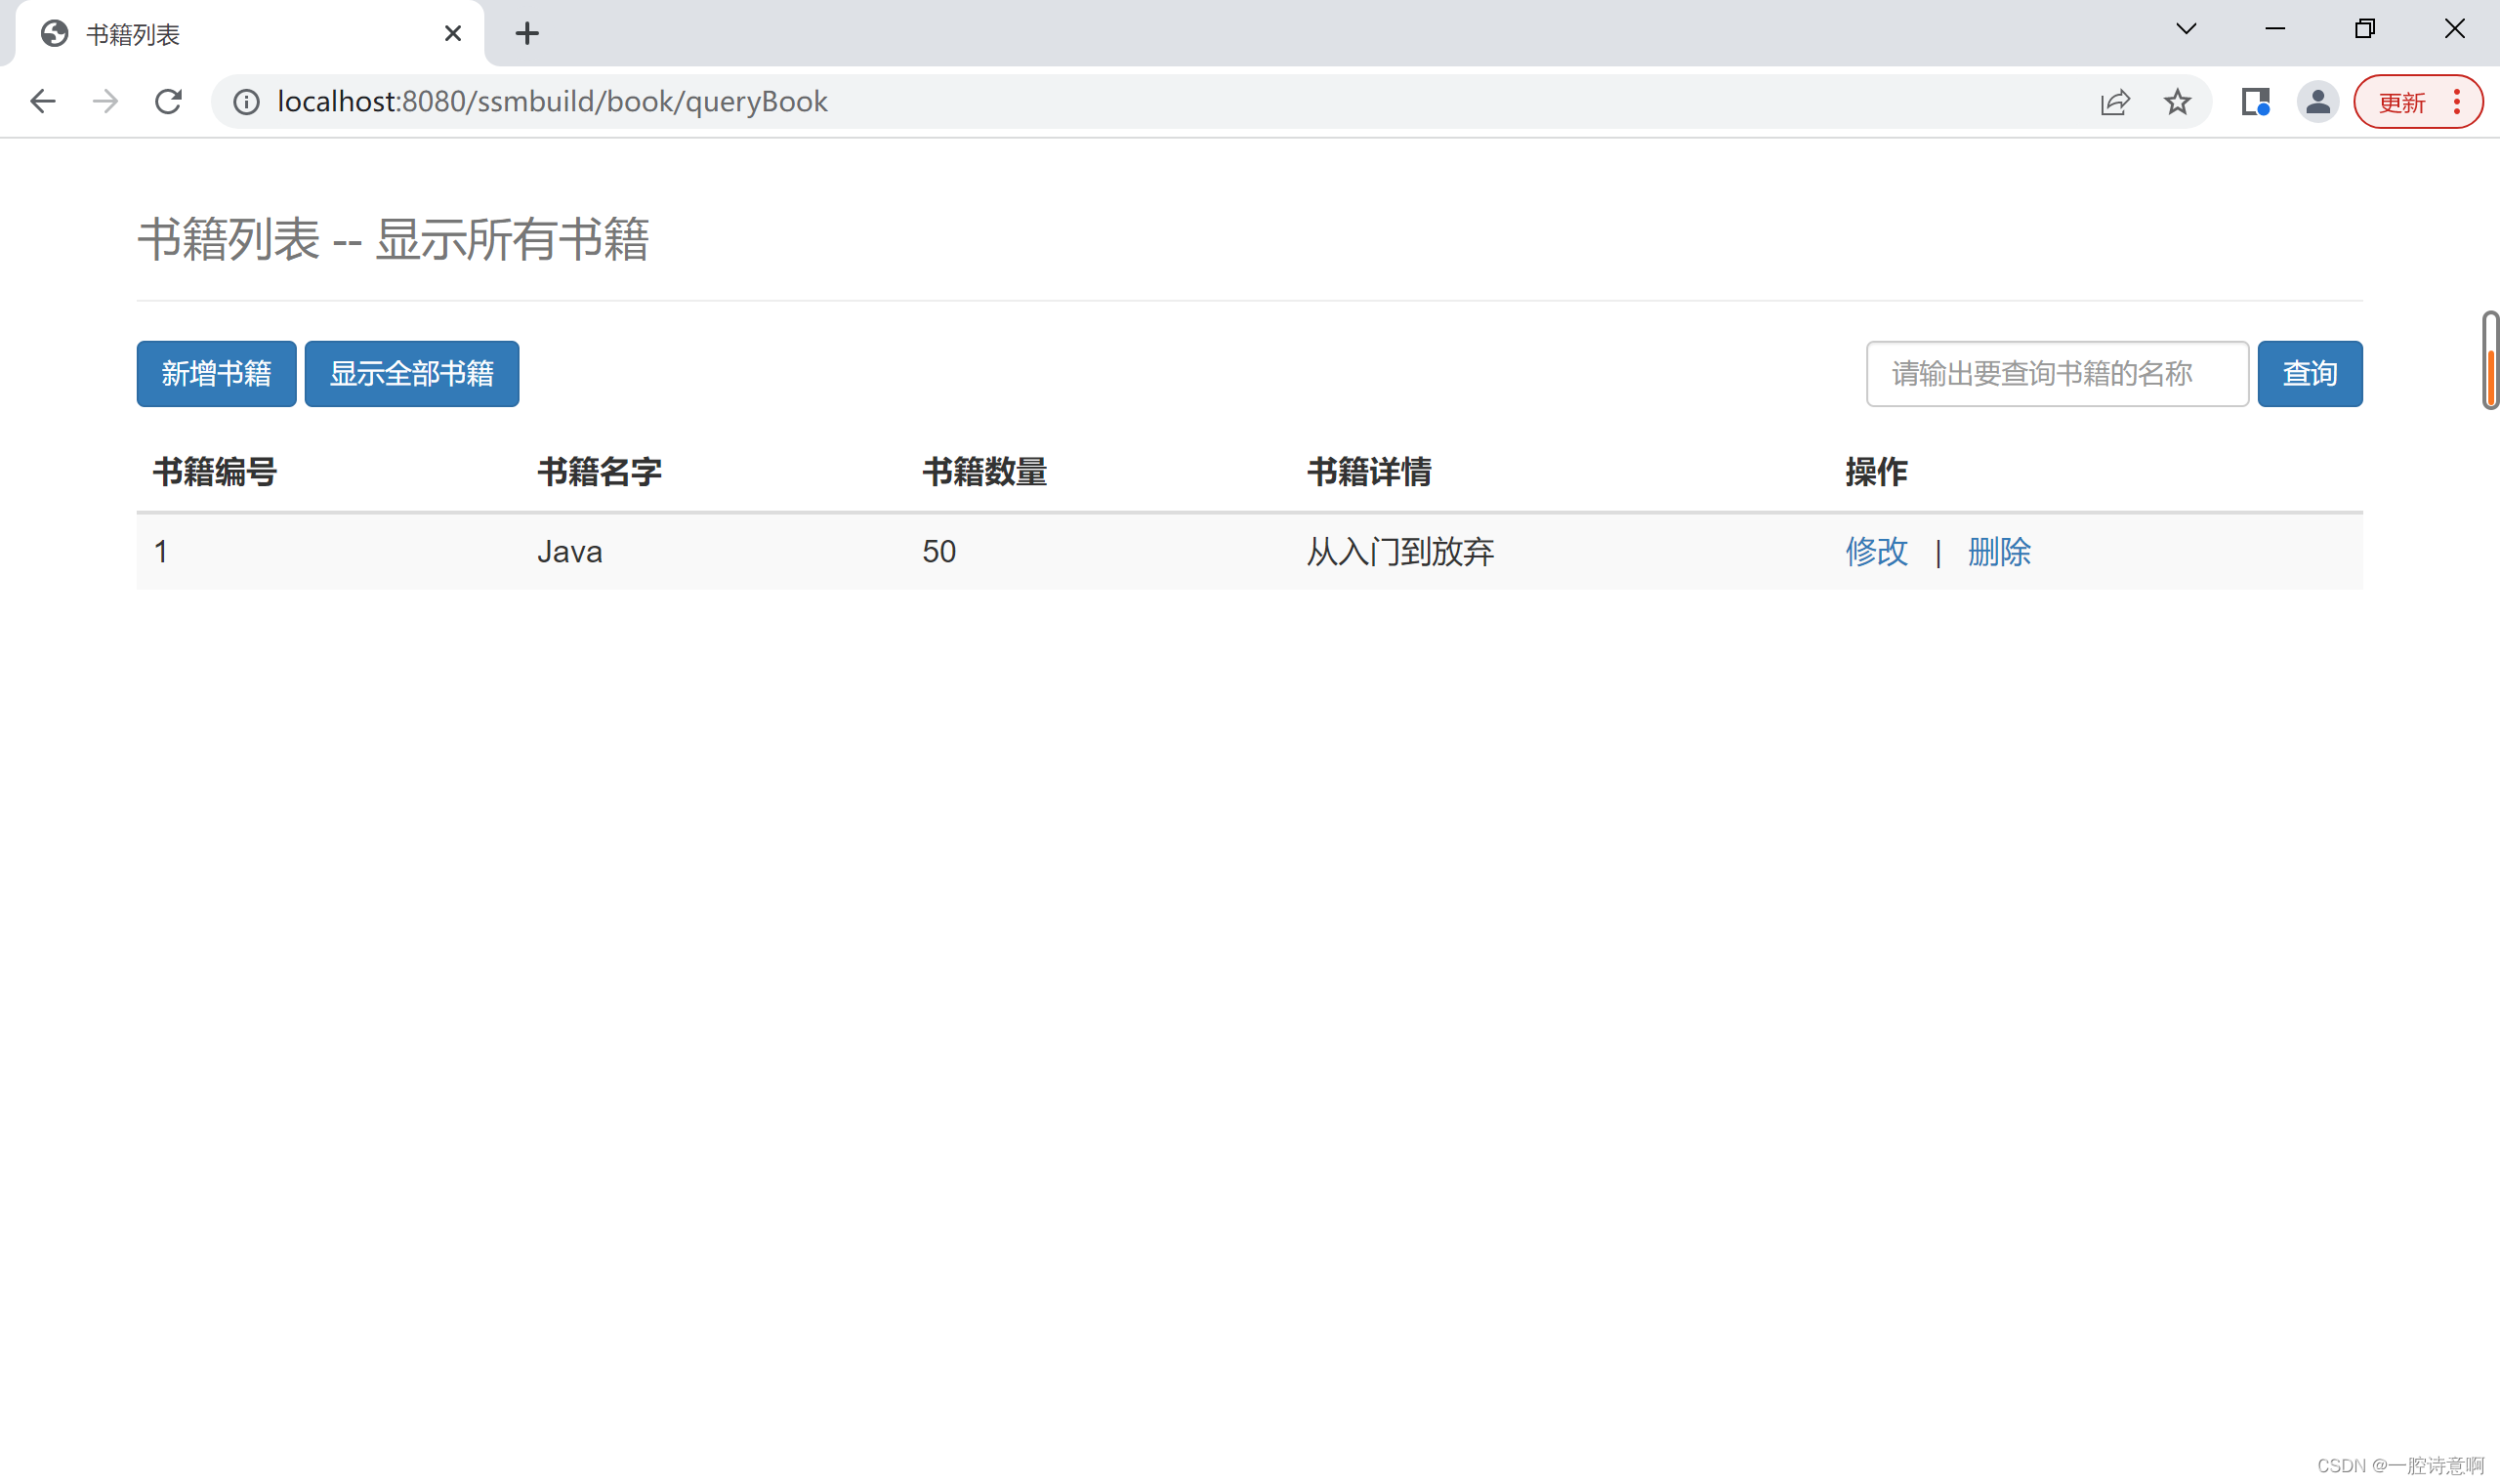This screenshot has height=1484, width=2500.
Task: Open the share icon in the address bar
Action: [x=2114, y=101]
